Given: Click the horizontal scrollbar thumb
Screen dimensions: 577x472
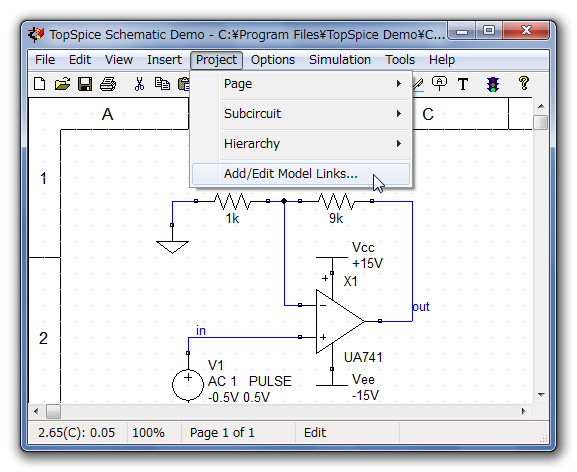Looking at the screenshot, I should [53, 411].
